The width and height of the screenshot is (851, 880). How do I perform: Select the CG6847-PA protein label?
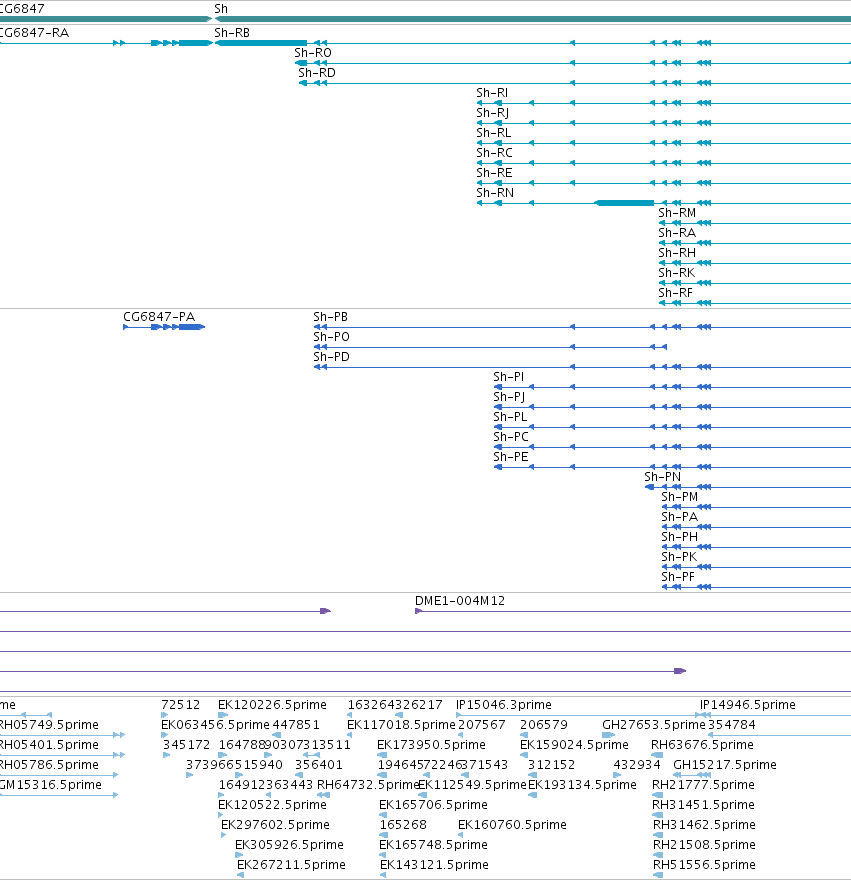click(x=159, y=317)
